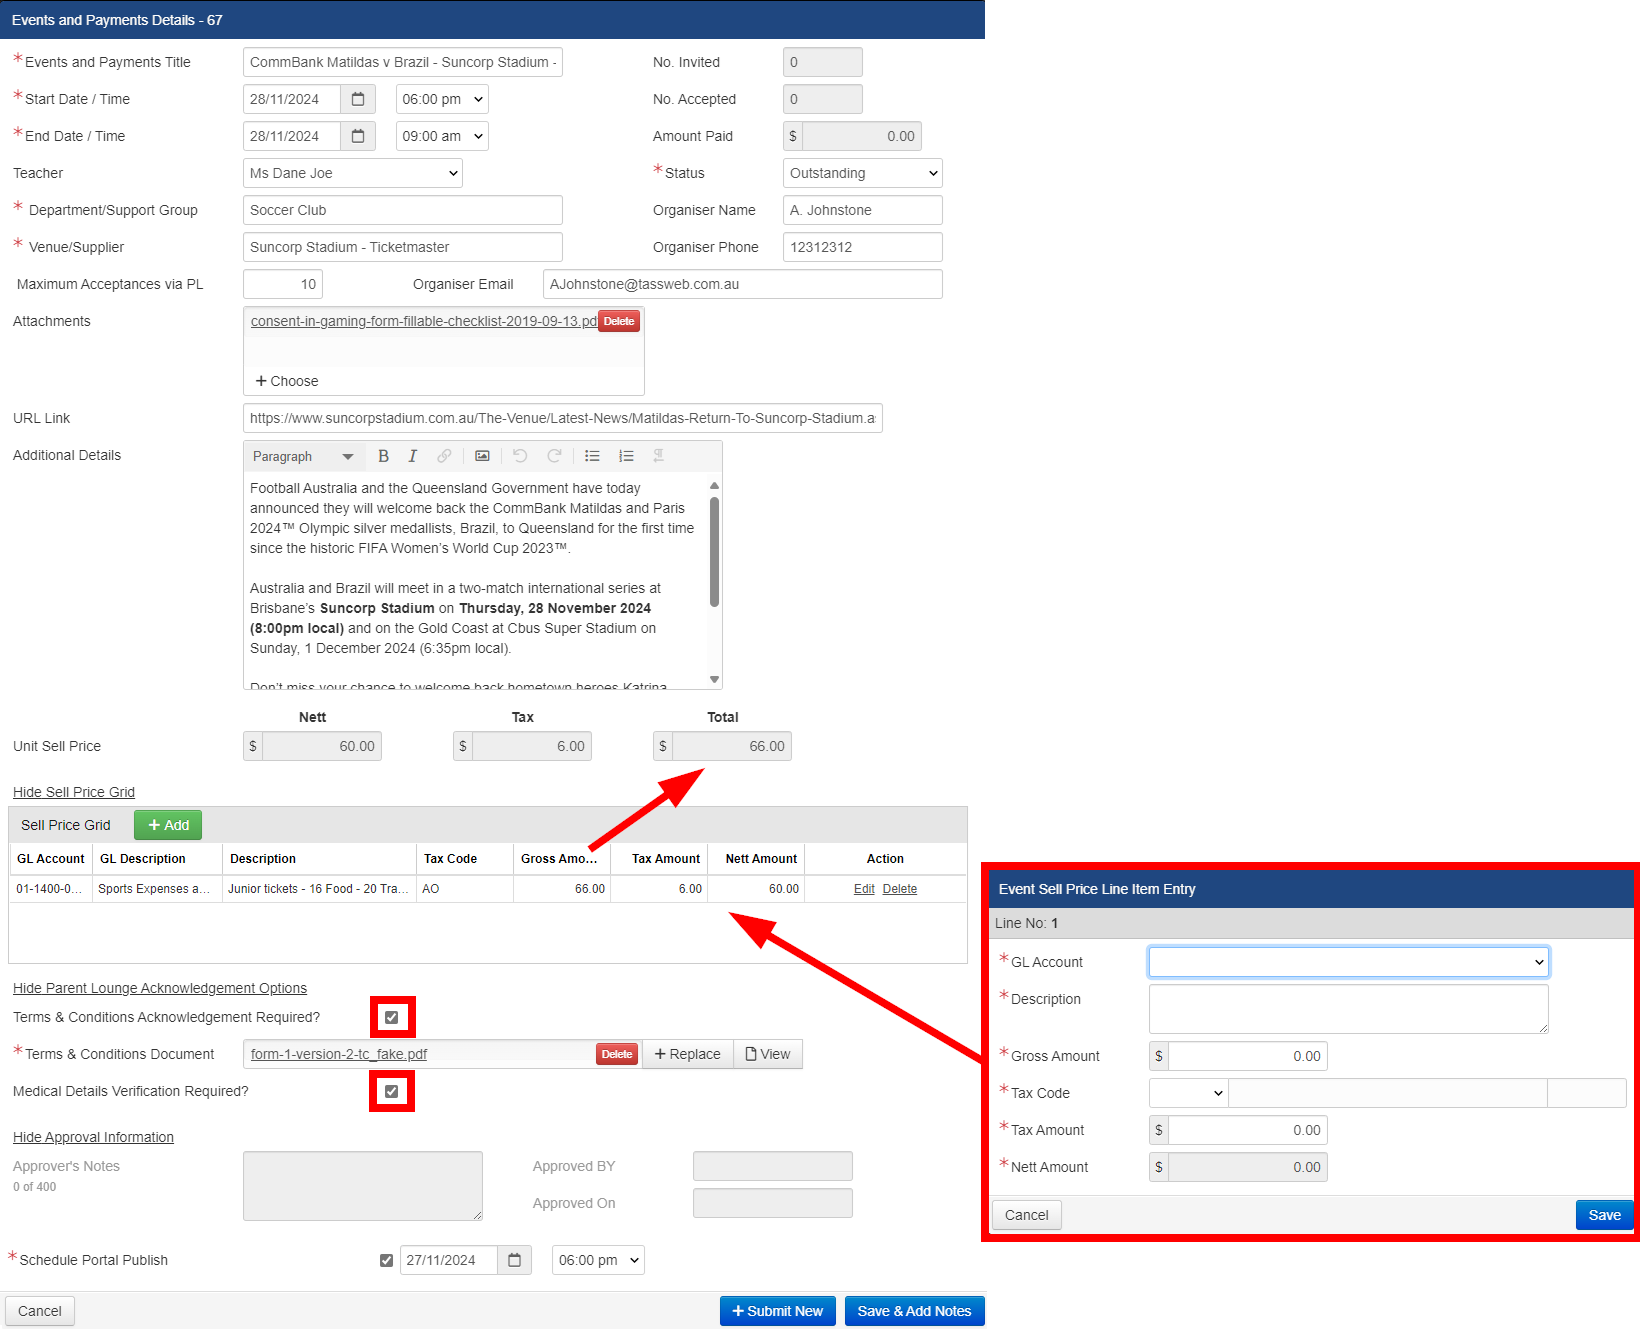Screen dimensions: 1640x1331
Task: Click the Gross Amount column header
Action: click(562, 859)
